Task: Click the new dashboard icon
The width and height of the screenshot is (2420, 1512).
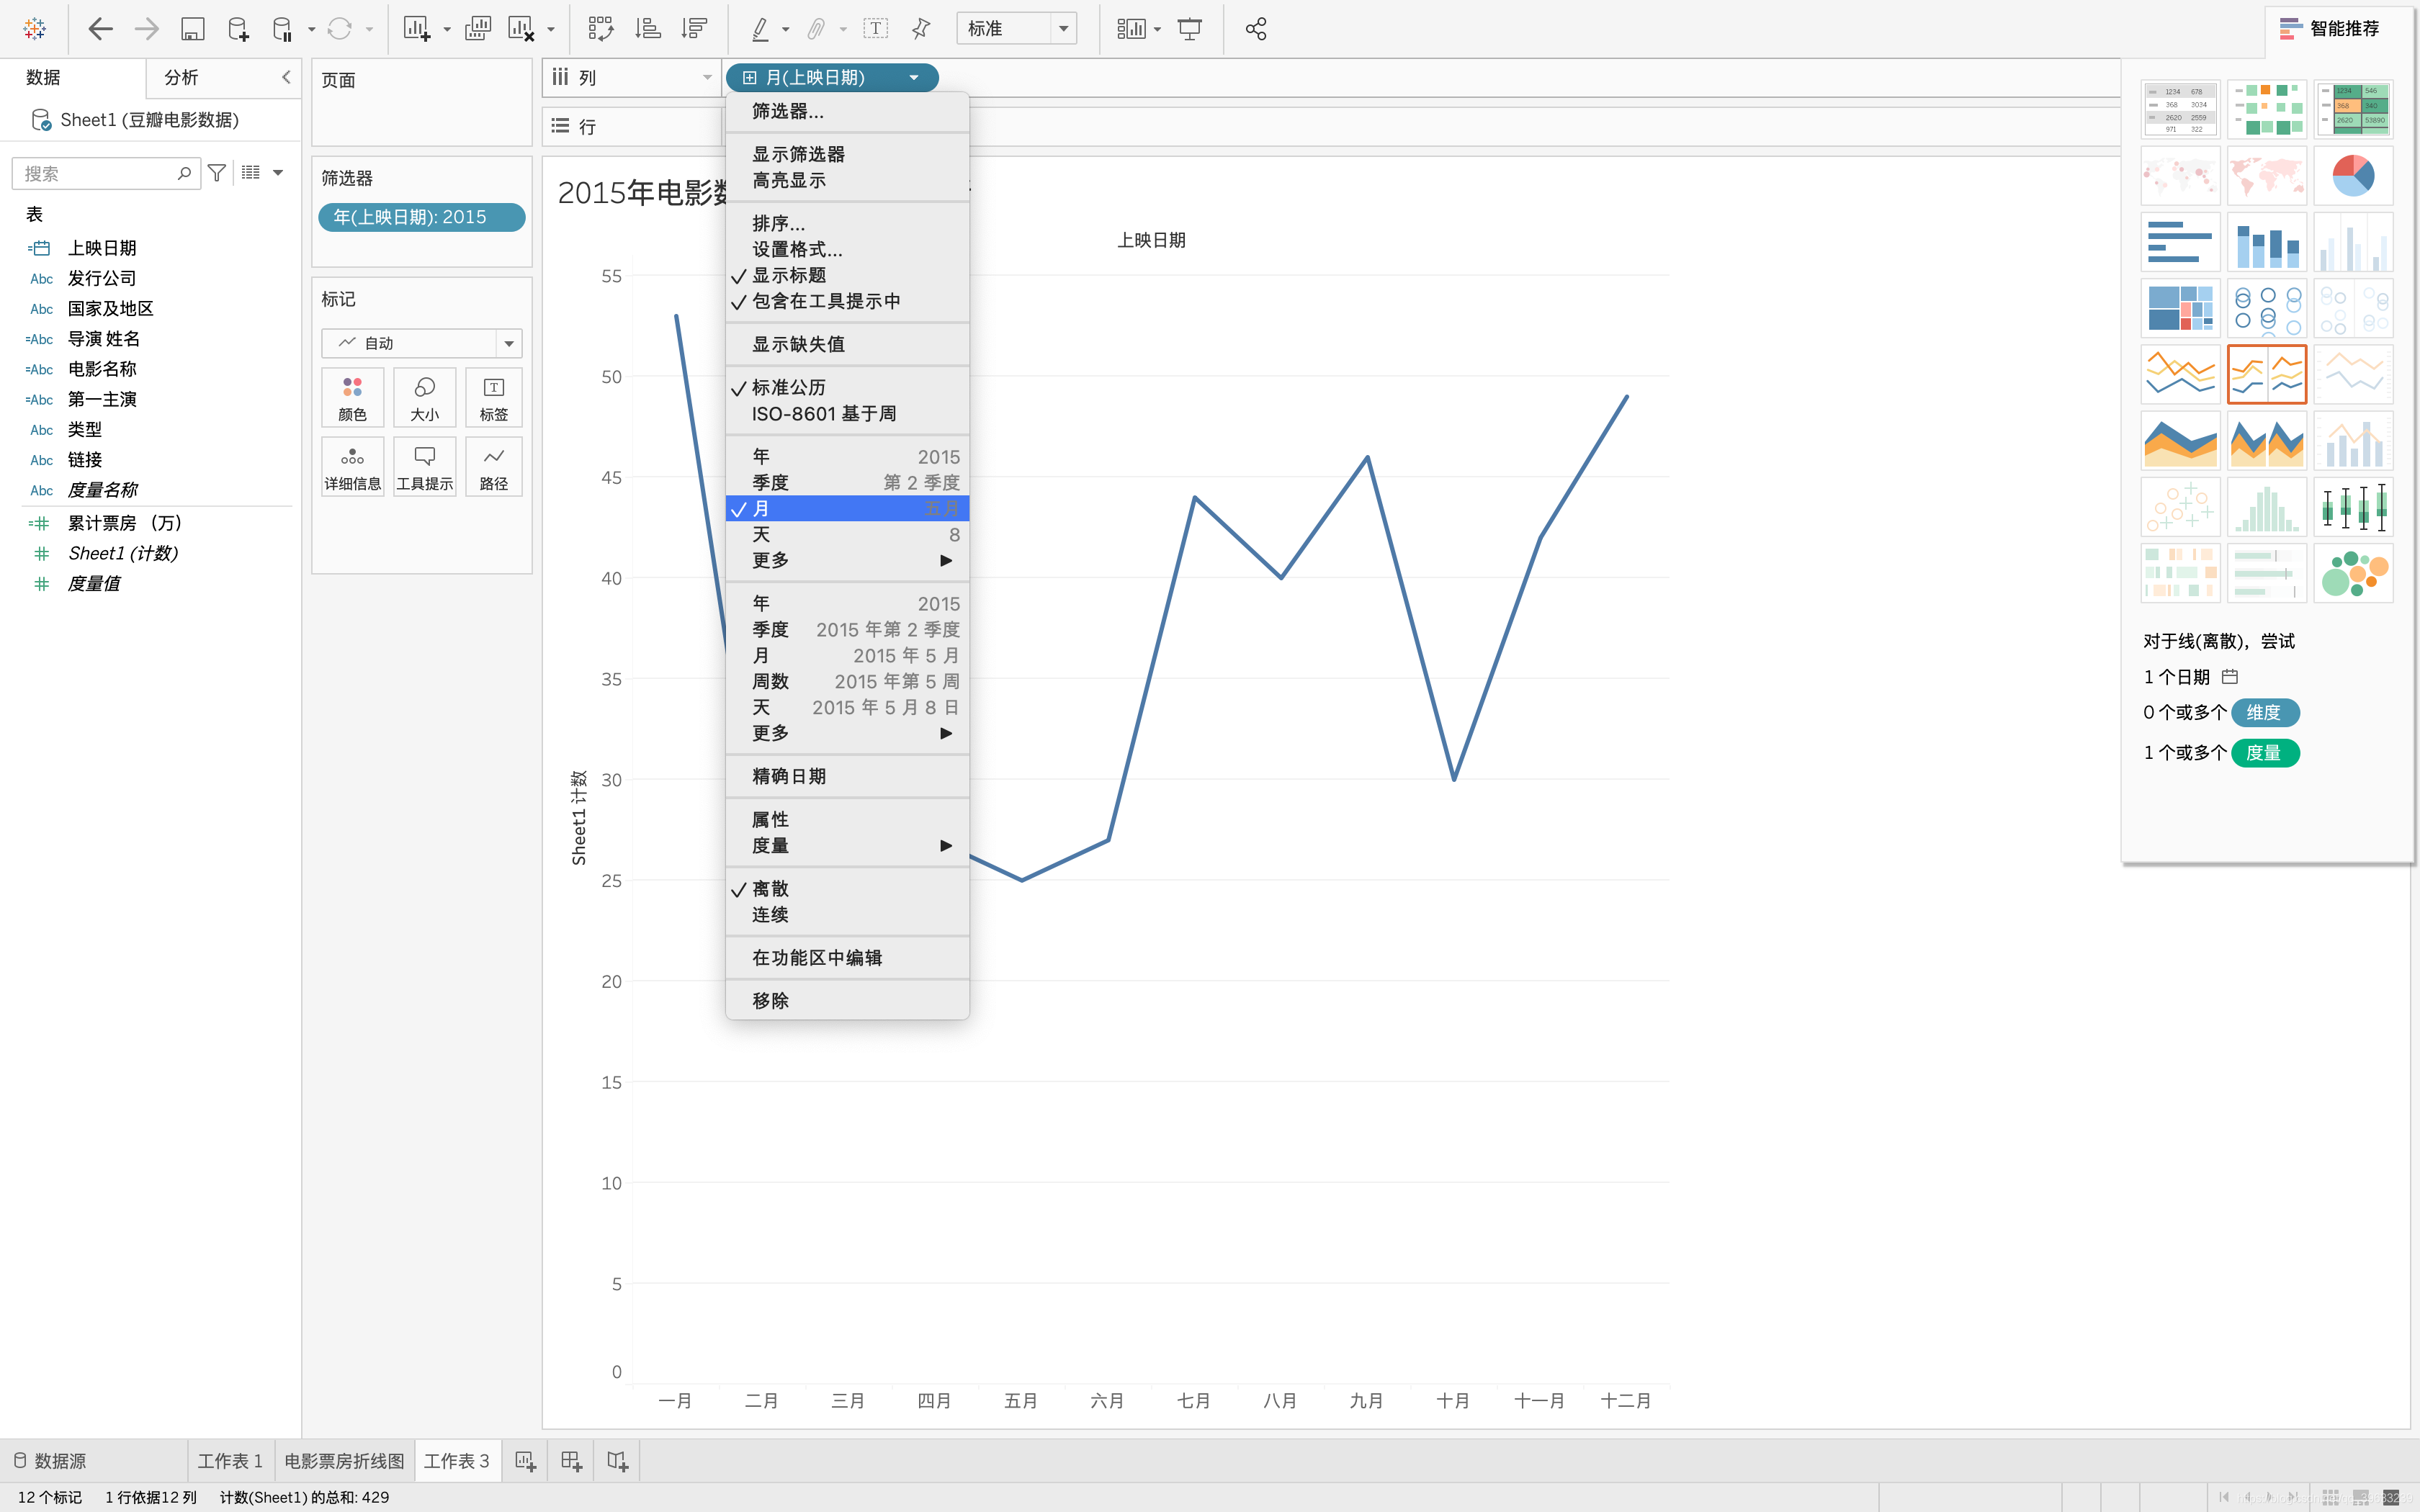Action: (571, 1461)
